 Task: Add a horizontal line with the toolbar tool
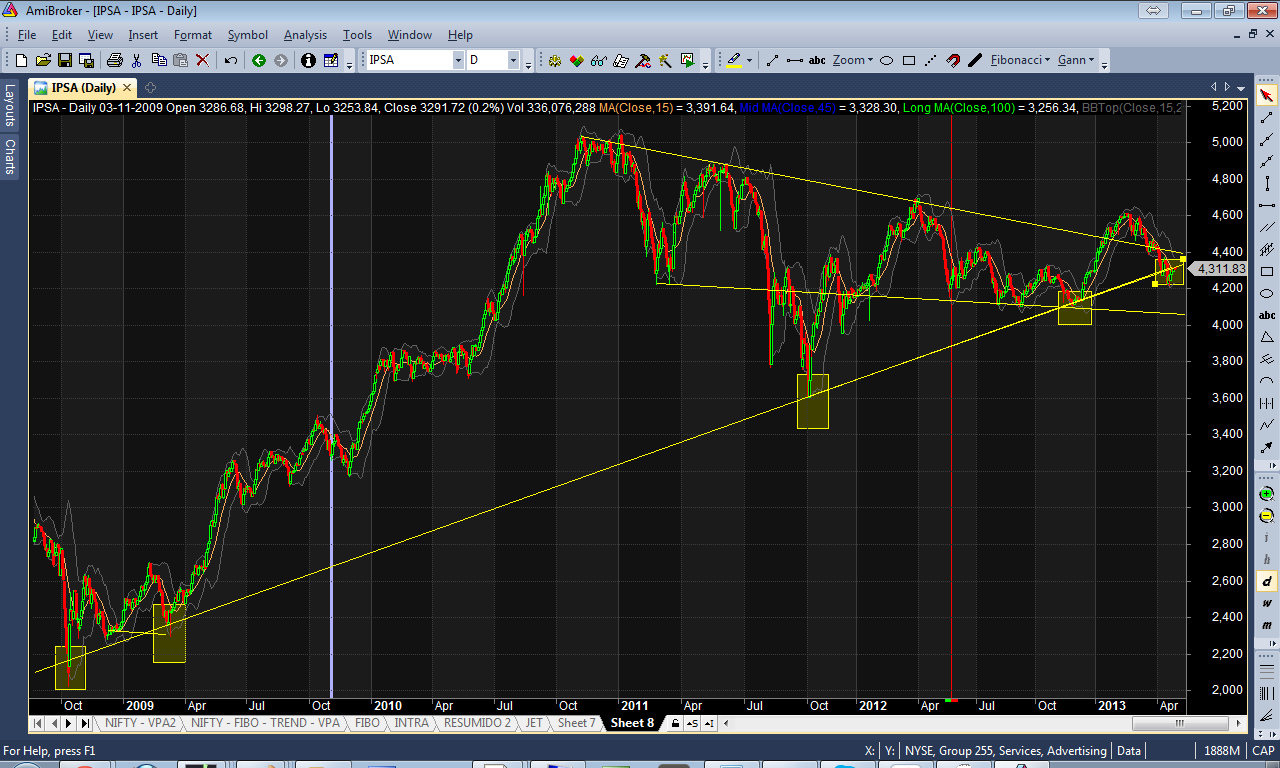[x=795, y=60]
